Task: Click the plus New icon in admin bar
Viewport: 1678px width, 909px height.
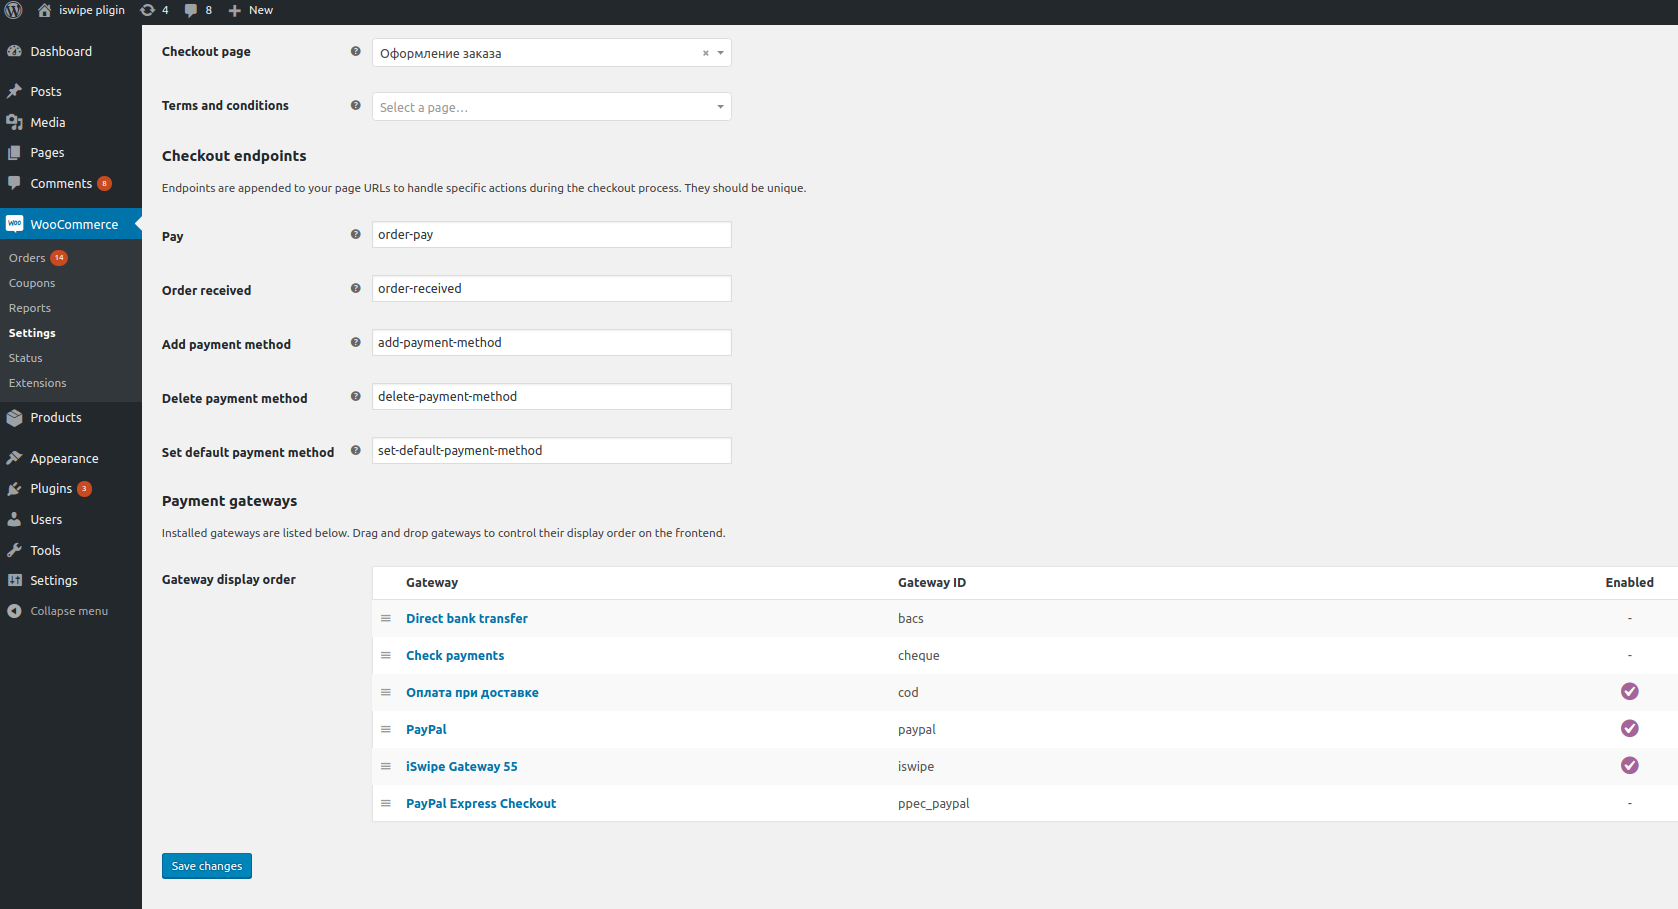Action: coord(235,10)
